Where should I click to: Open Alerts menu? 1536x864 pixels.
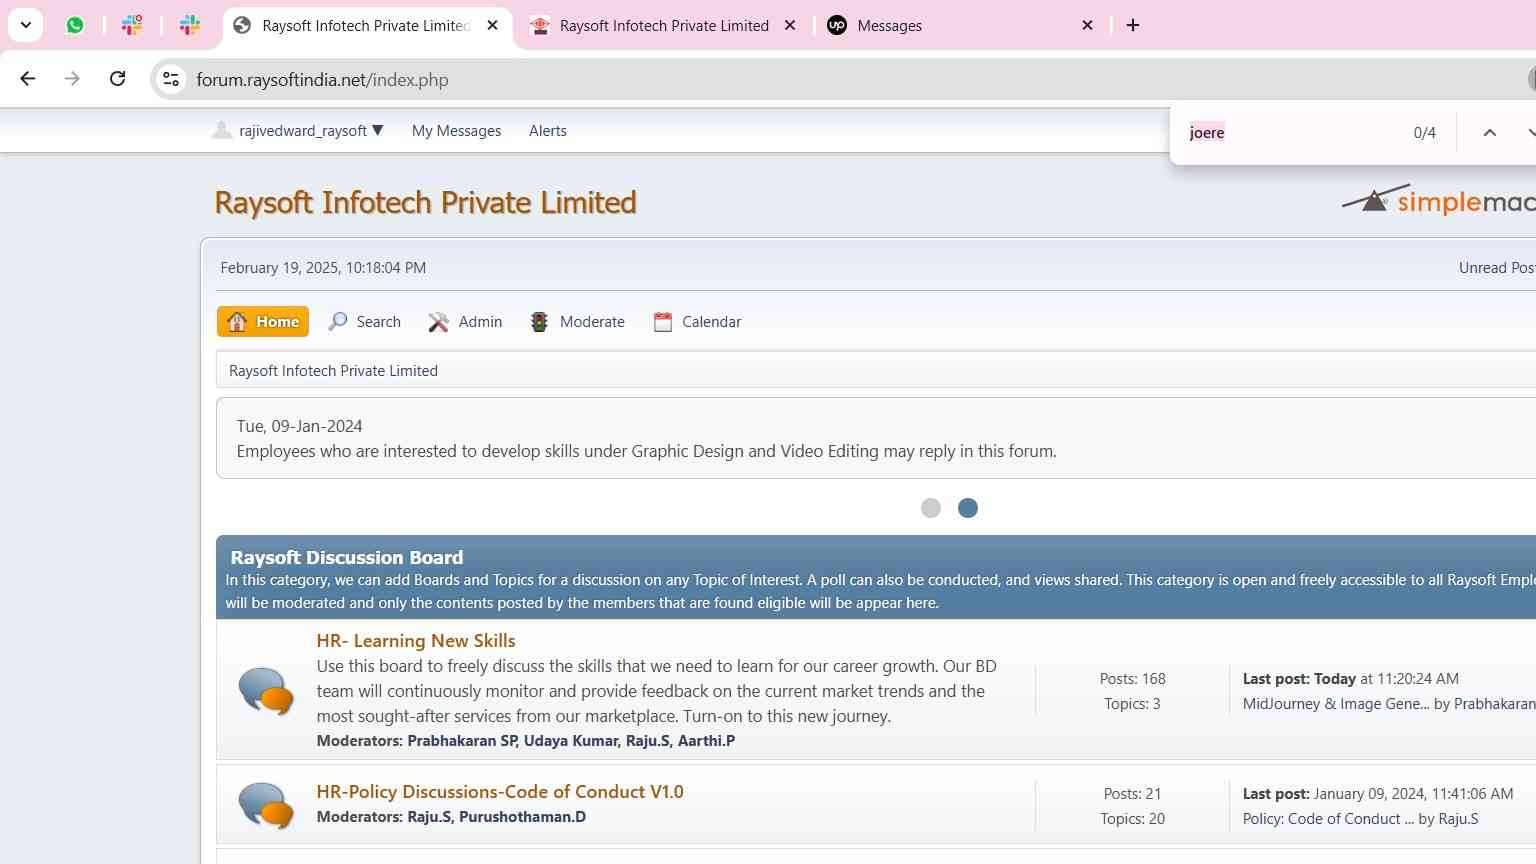(548, 131)
